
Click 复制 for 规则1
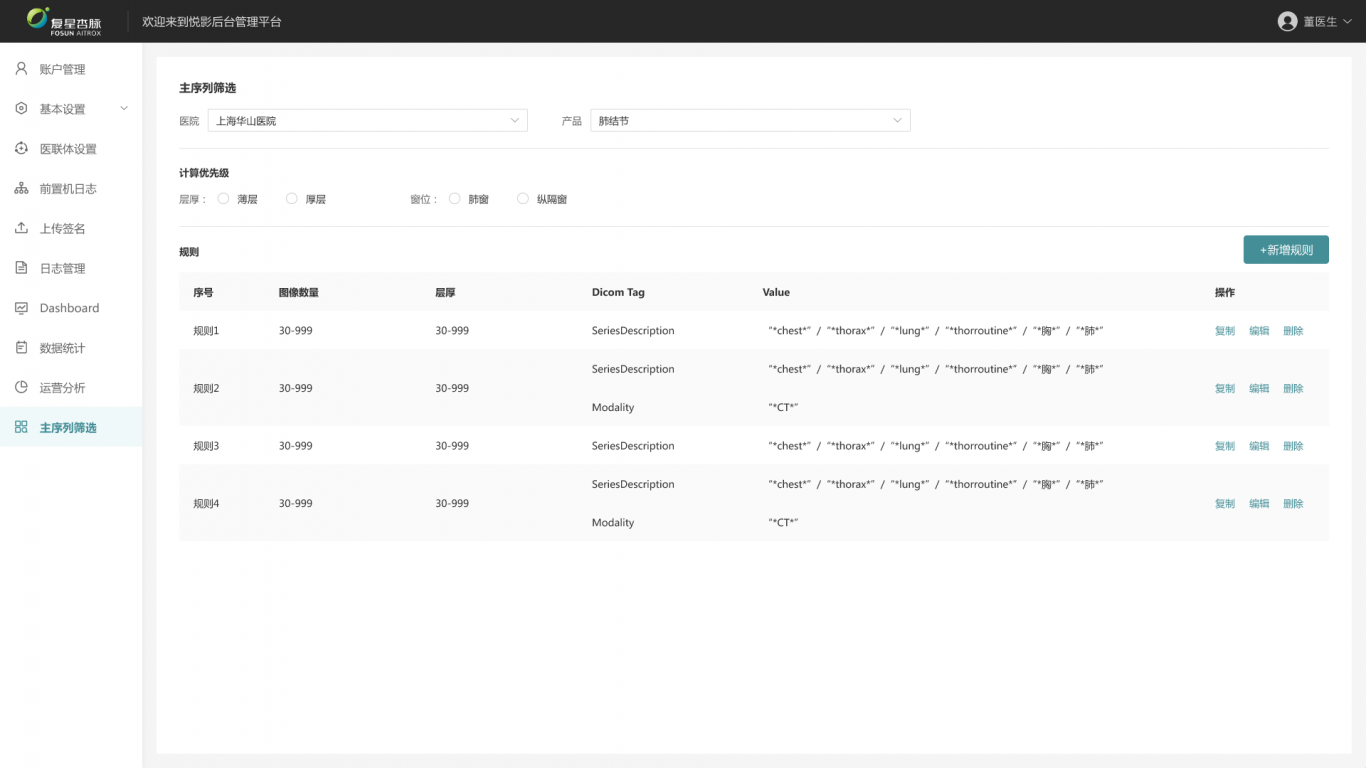(x=1225, y=331)
